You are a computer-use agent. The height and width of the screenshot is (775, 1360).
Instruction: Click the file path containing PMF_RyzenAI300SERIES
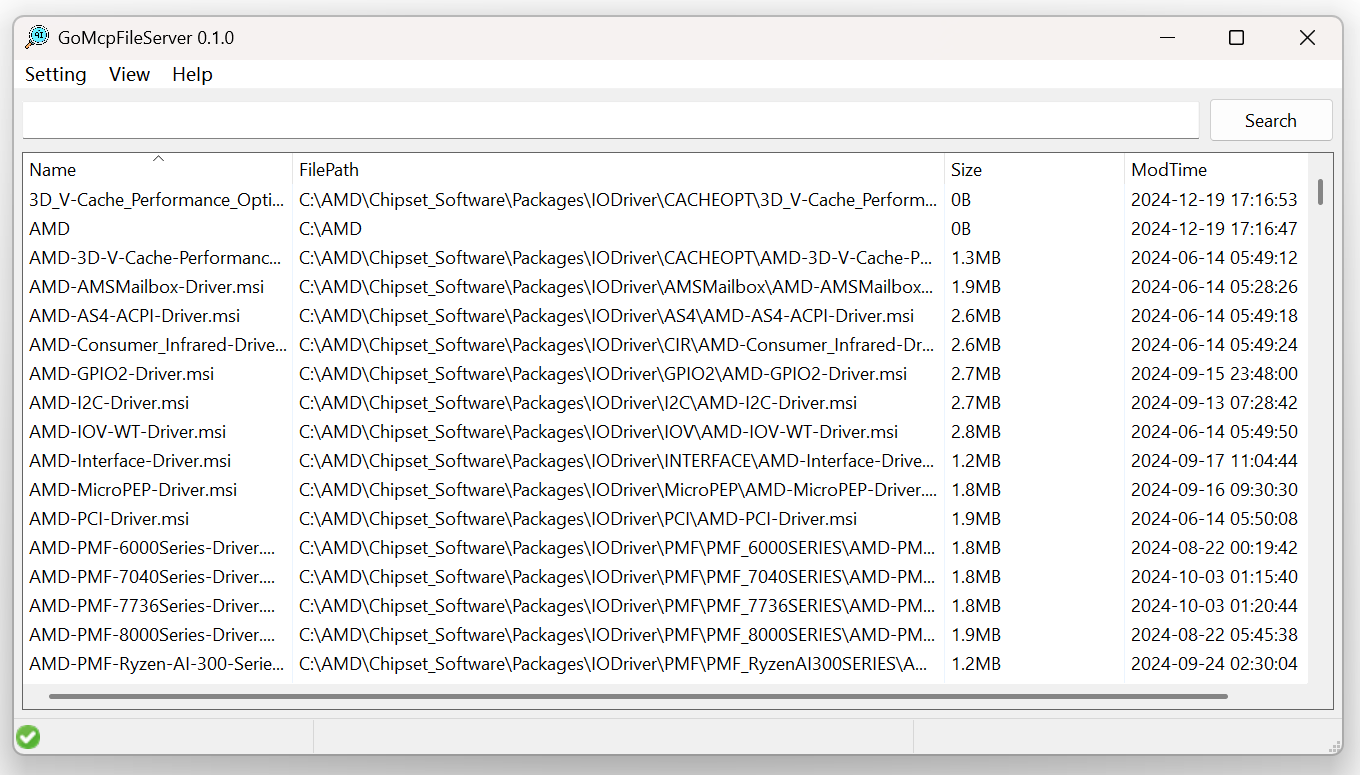pyautogui.click(x=614, y=664)
